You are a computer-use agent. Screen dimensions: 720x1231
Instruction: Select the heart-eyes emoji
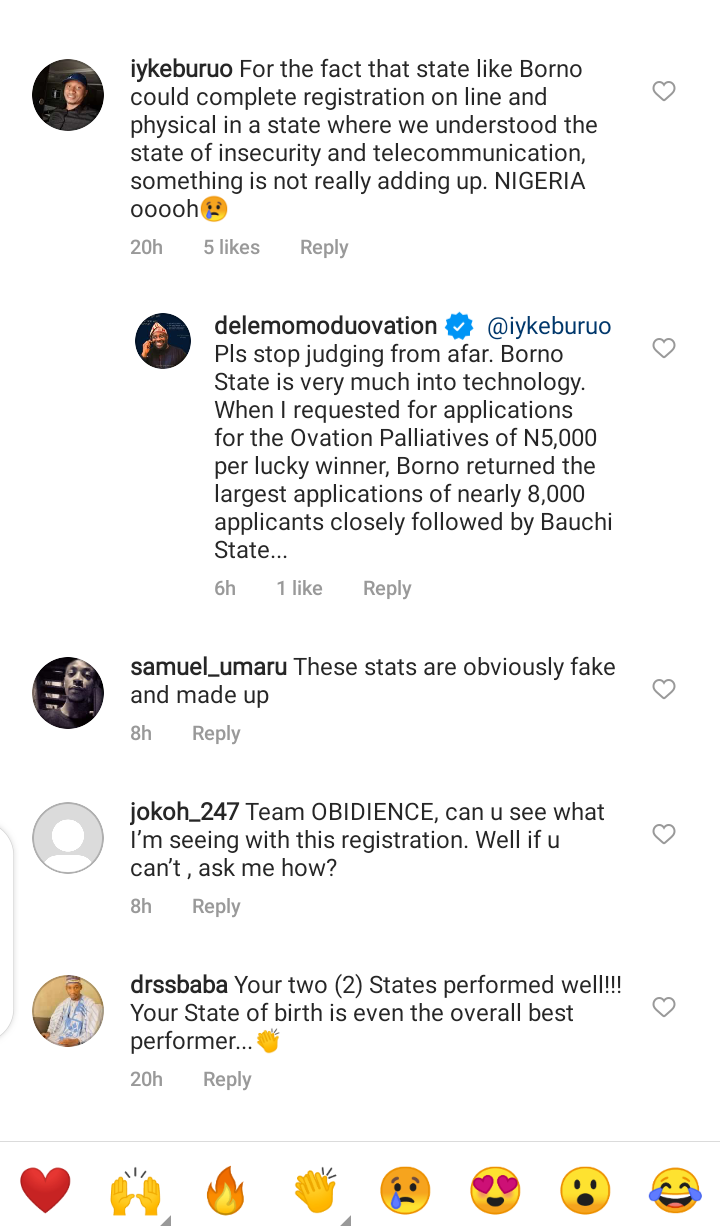pyautogui.click(x=495, y=1190)
